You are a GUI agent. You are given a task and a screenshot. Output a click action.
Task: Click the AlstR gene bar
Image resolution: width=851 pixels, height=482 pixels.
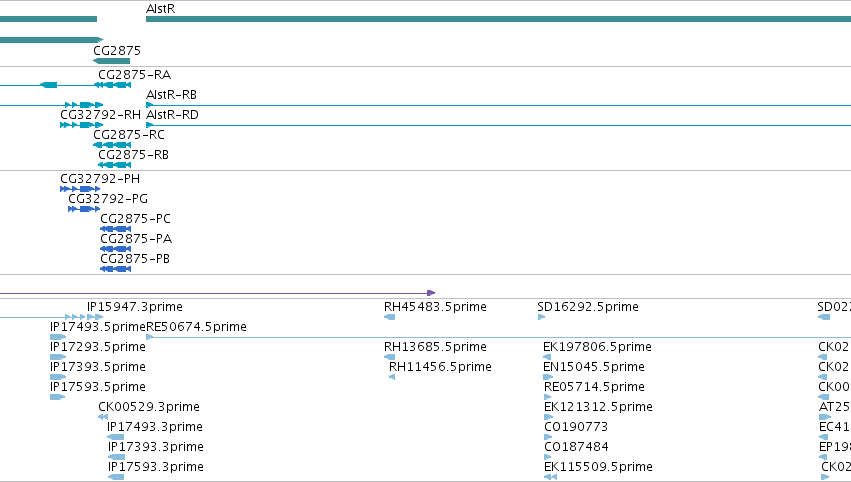pyautogui.click(x=498, y=19)
